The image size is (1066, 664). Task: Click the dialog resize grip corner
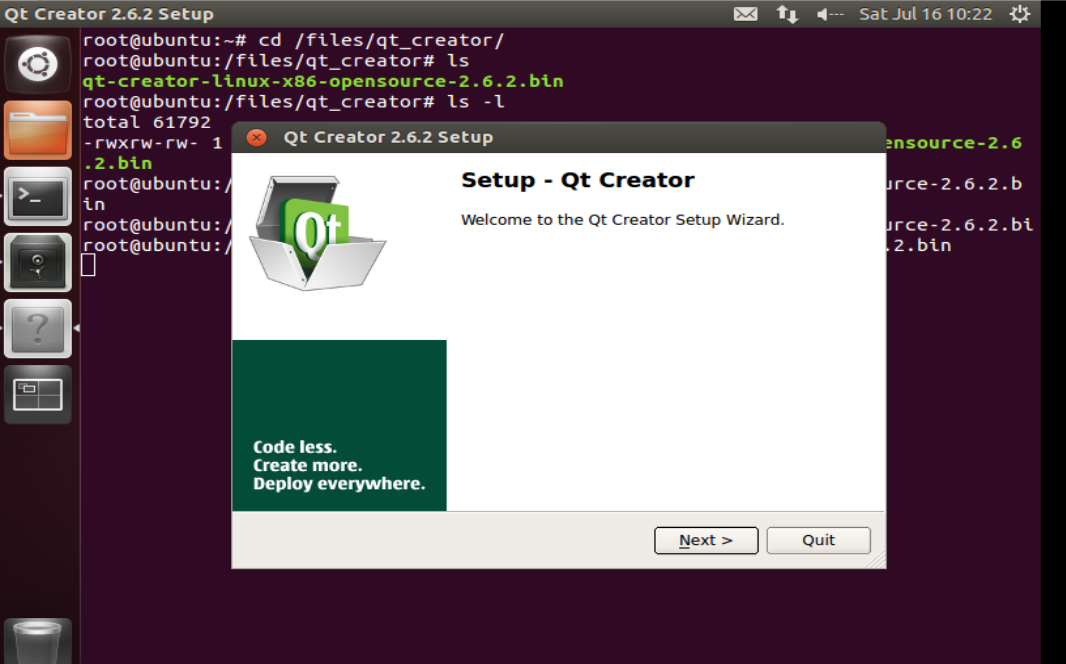[x=878, y=560]
